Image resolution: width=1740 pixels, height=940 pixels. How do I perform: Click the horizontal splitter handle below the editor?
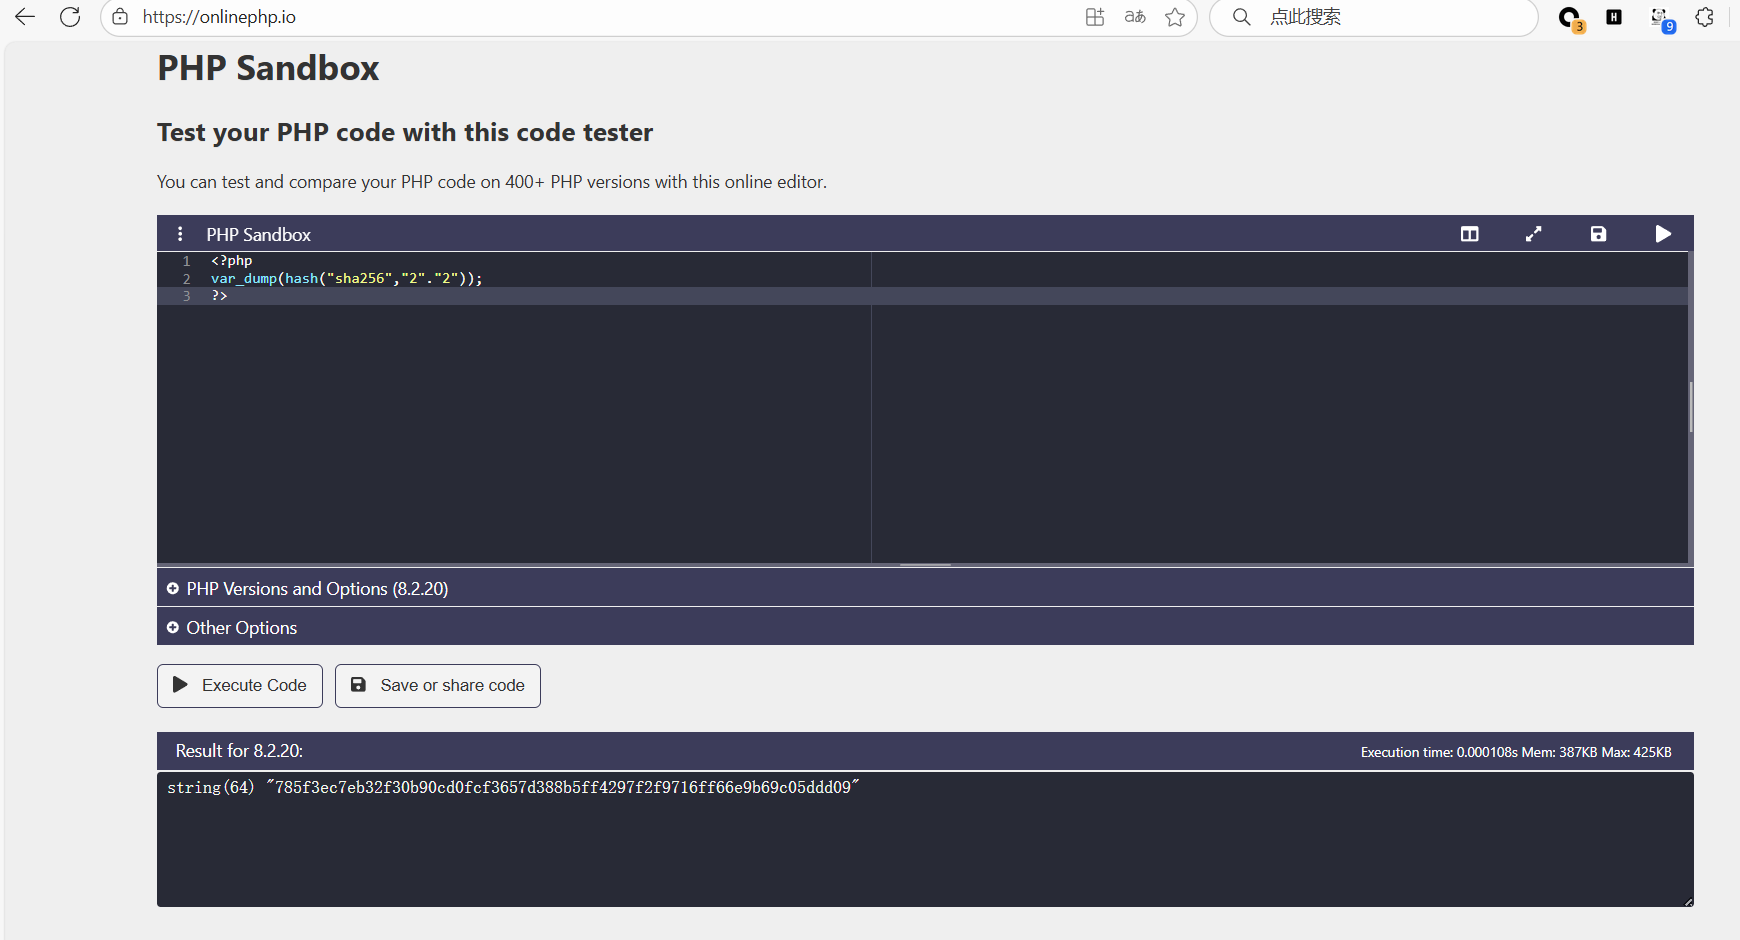click(x=925, y=565)
